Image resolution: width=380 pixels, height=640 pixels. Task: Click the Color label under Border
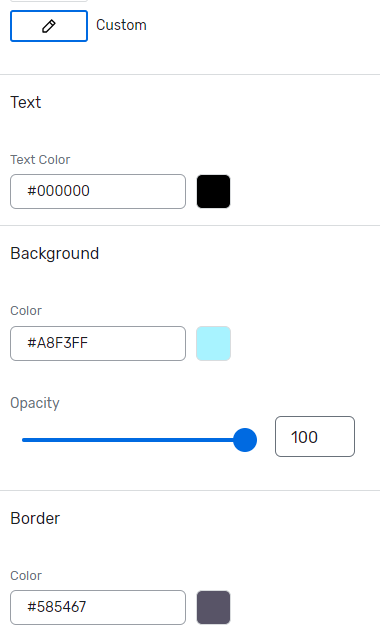point(26,576)
